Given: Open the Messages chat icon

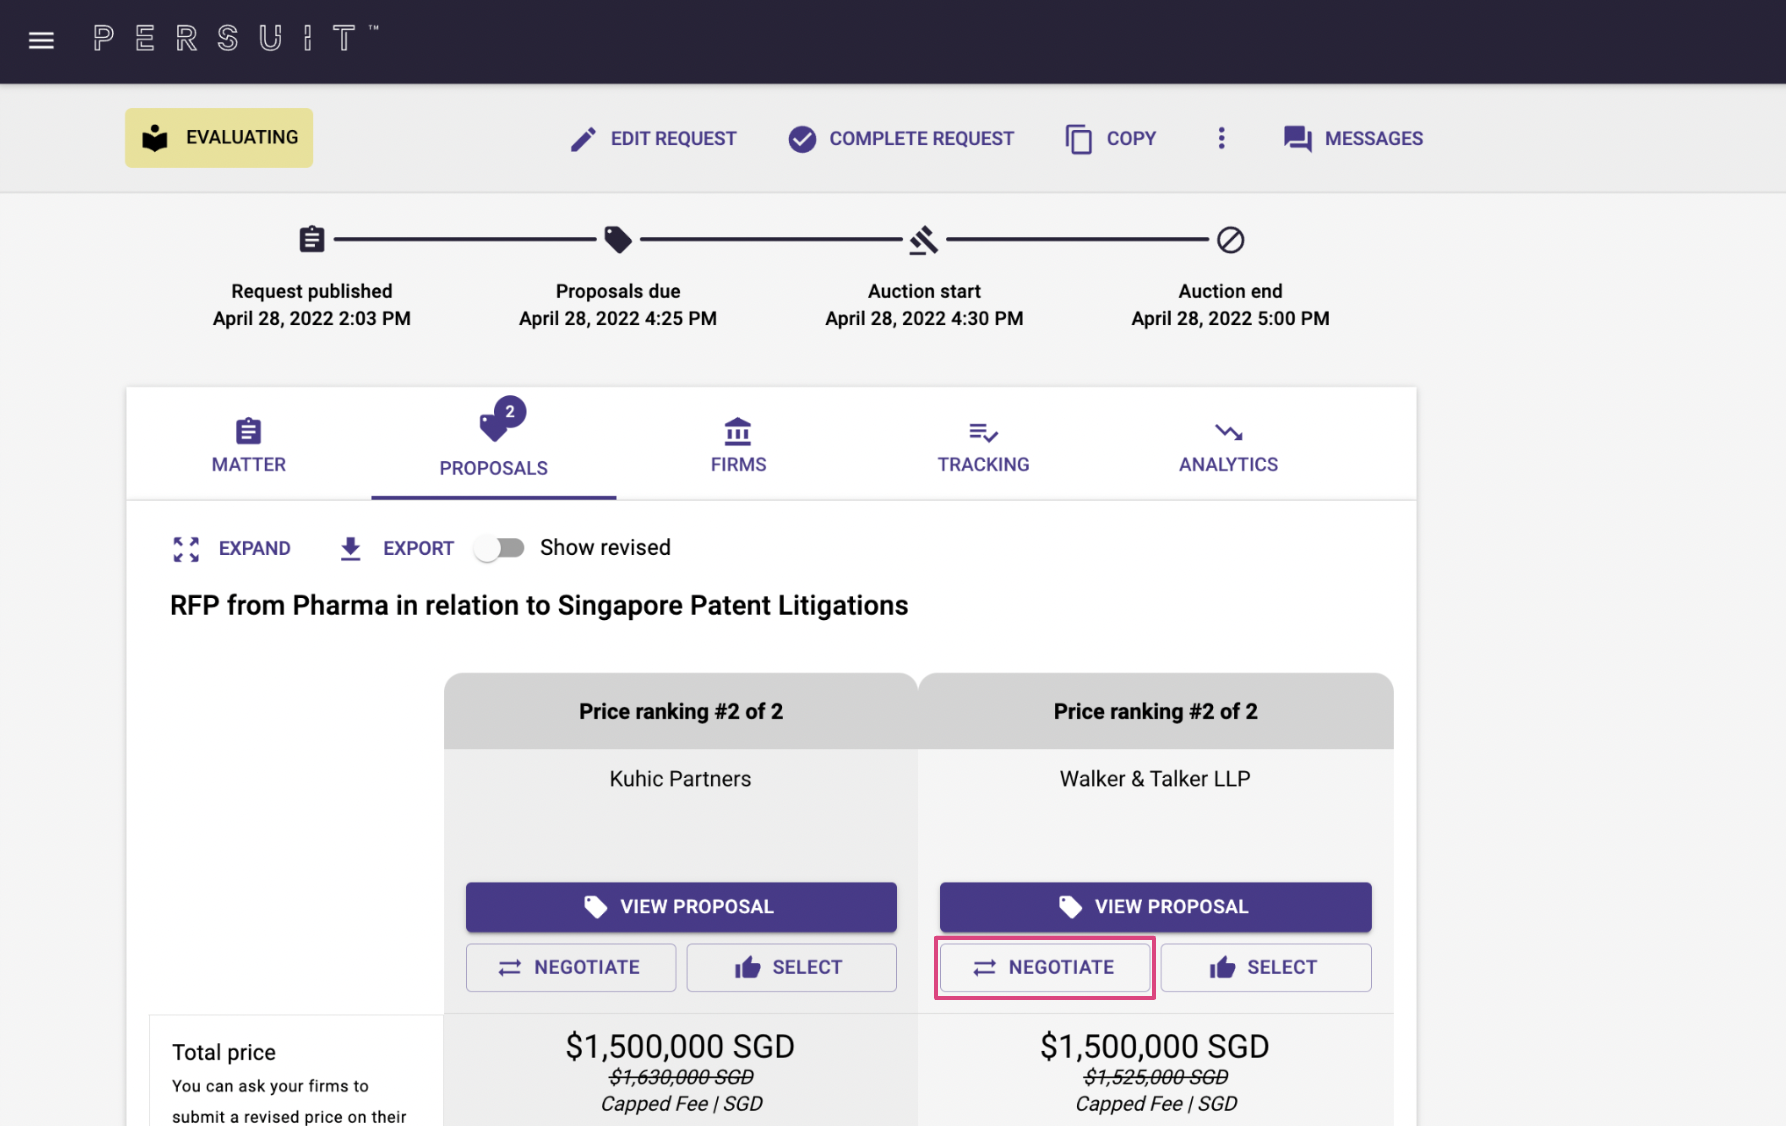Looking at the screenshot, I should coord(1298,139).
